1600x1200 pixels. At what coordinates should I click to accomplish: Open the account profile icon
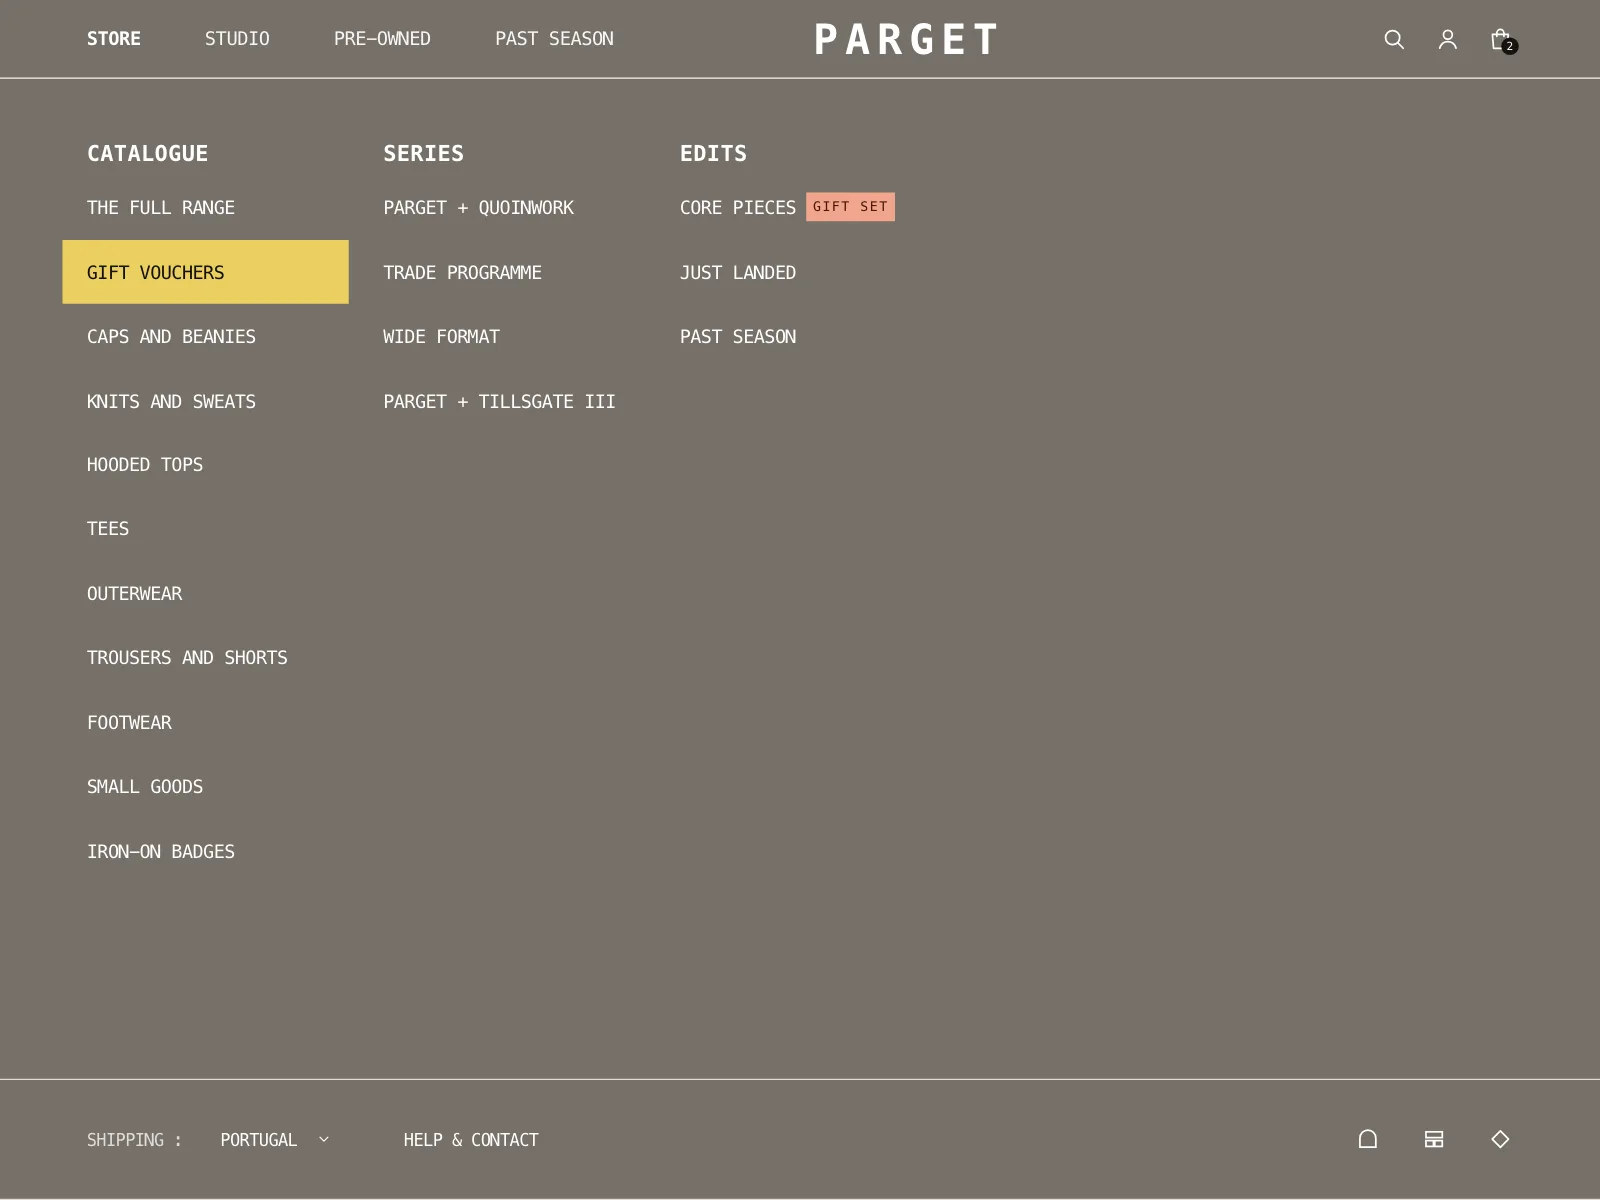click(1447, 39)
